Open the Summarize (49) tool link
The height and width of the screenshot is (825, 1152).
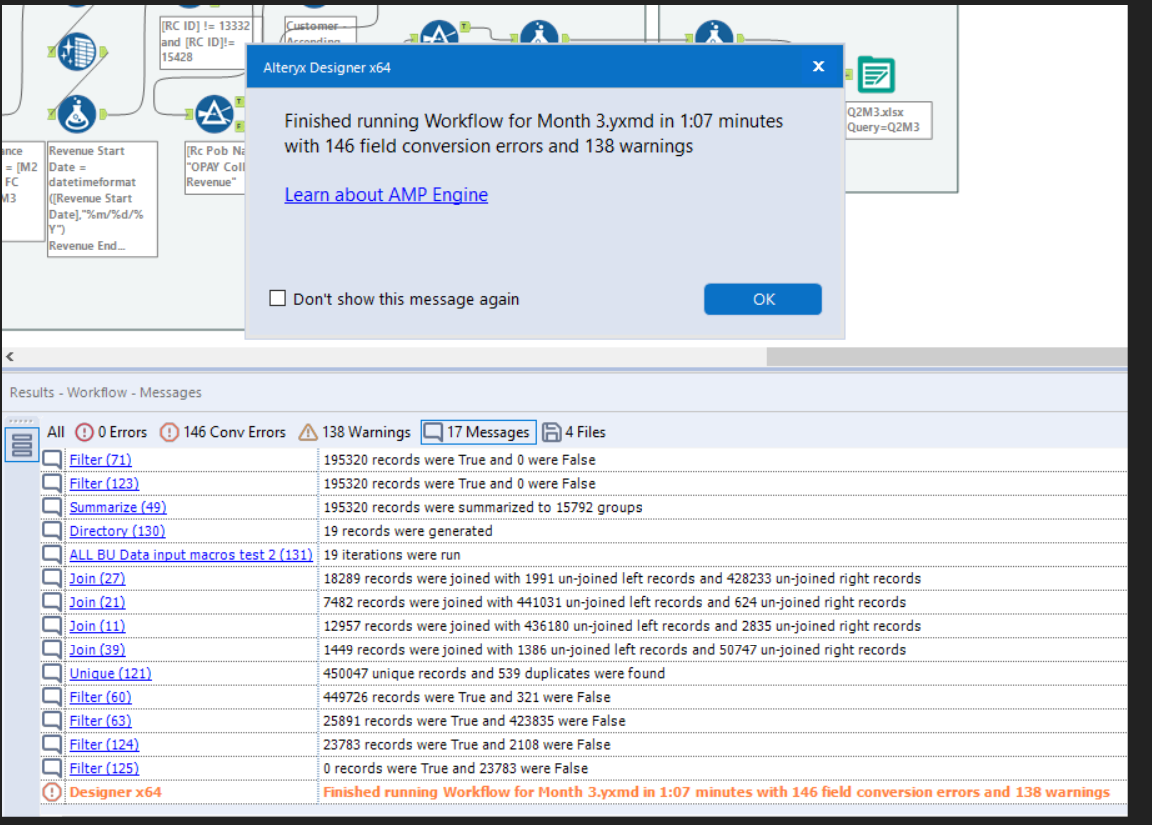tap(117, 507)
